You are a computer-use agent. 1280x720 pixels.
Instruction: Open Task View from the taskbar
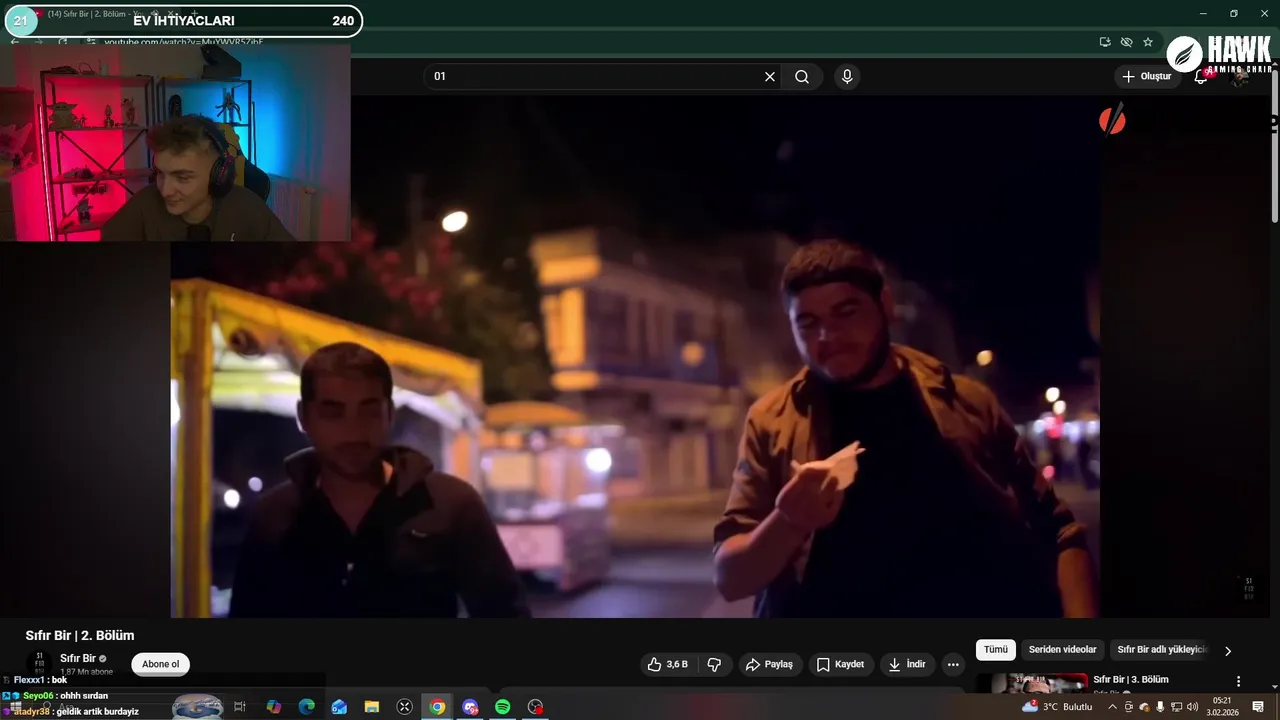(240, 707)
